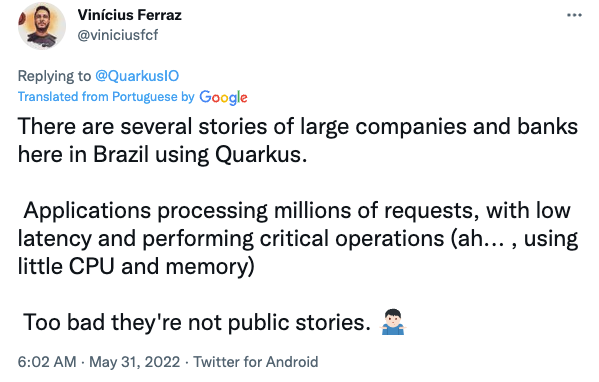Open the Twitter for Android source link
The image size is (599, 382).
tap(256, 362)
